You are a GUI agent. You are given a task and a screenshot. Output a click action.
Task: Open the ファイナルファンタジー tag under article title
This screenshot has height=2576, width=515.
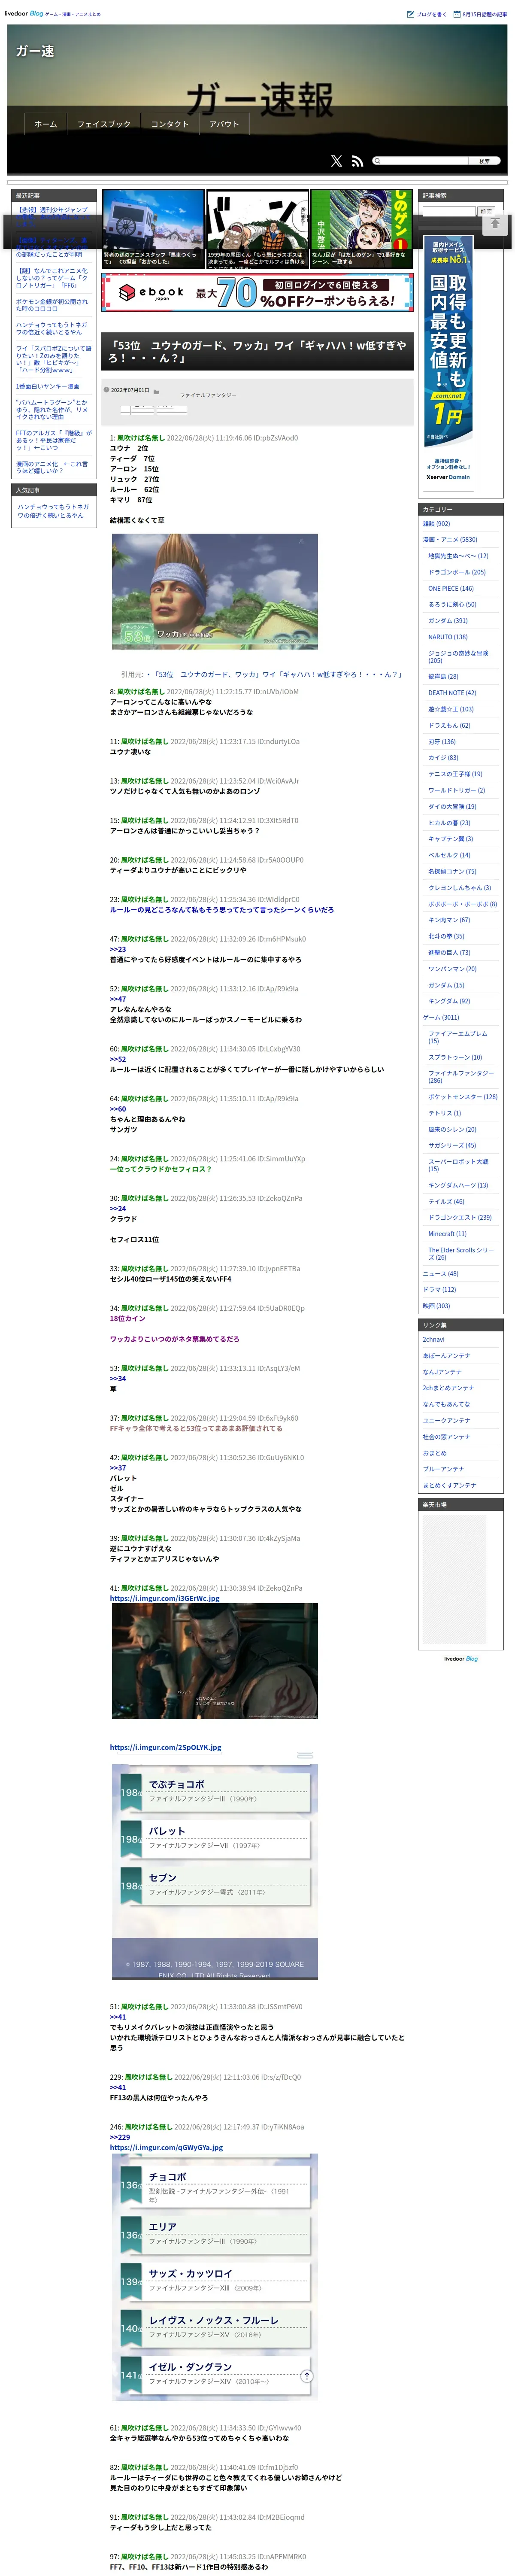pos(208,395)
